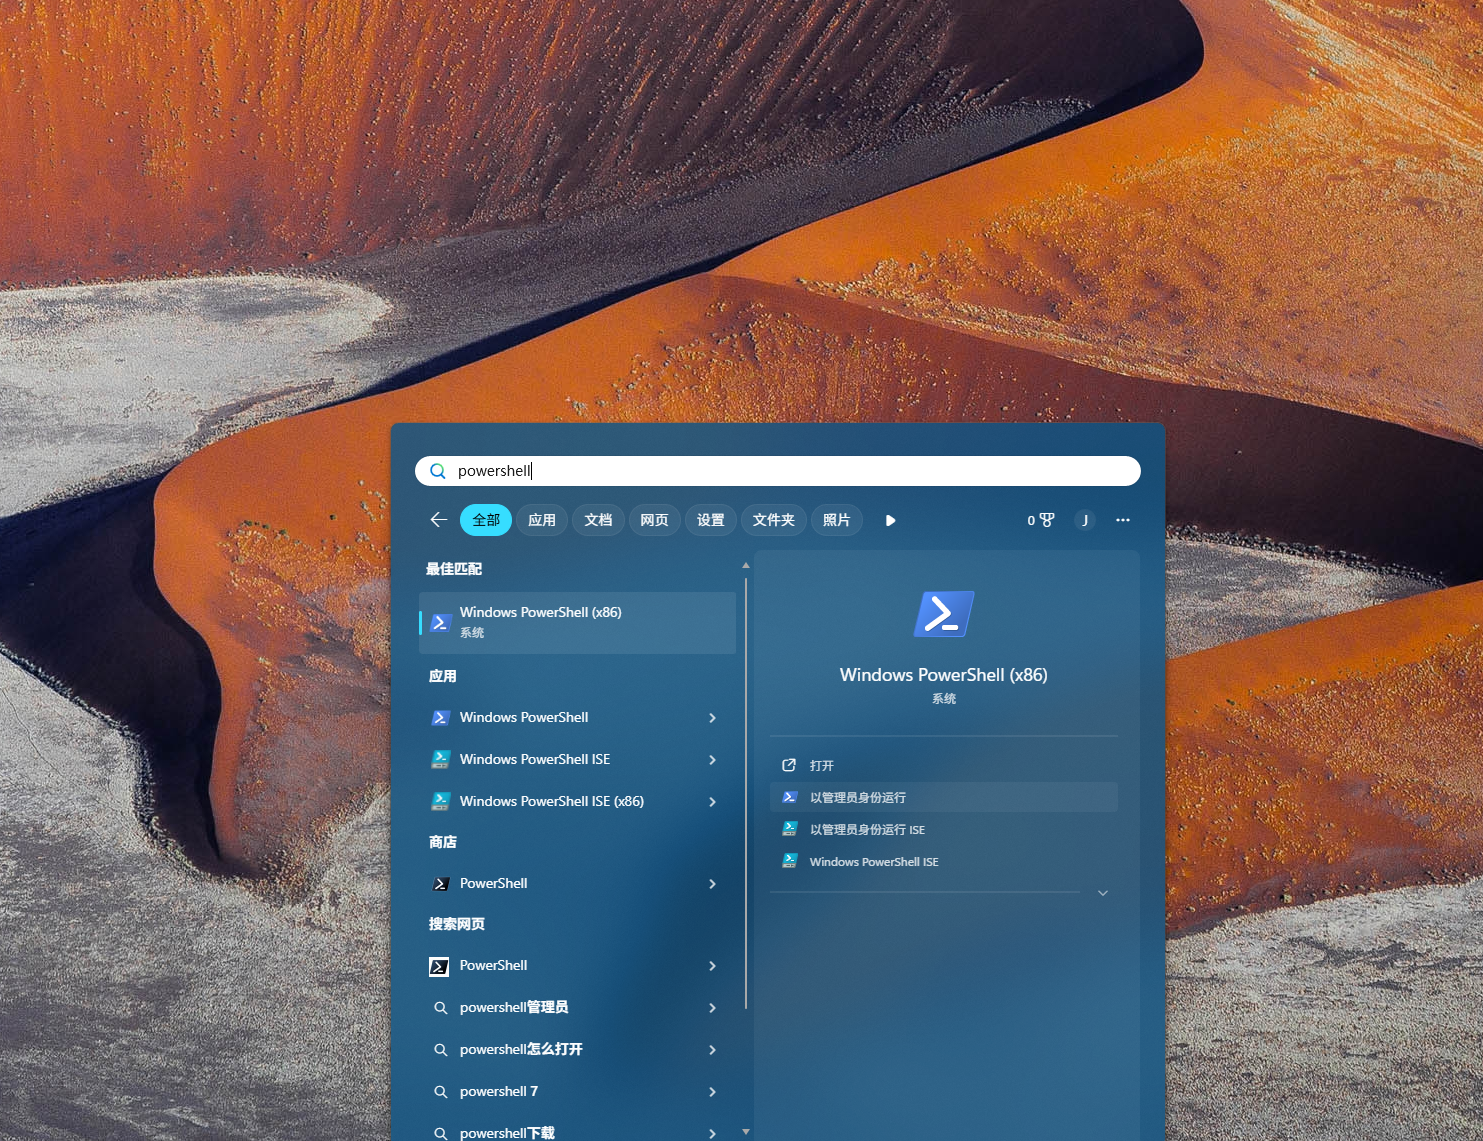Switch to the 应用 filter tab
This screenshot has height=1141, width=1483.
coord(542,520)
